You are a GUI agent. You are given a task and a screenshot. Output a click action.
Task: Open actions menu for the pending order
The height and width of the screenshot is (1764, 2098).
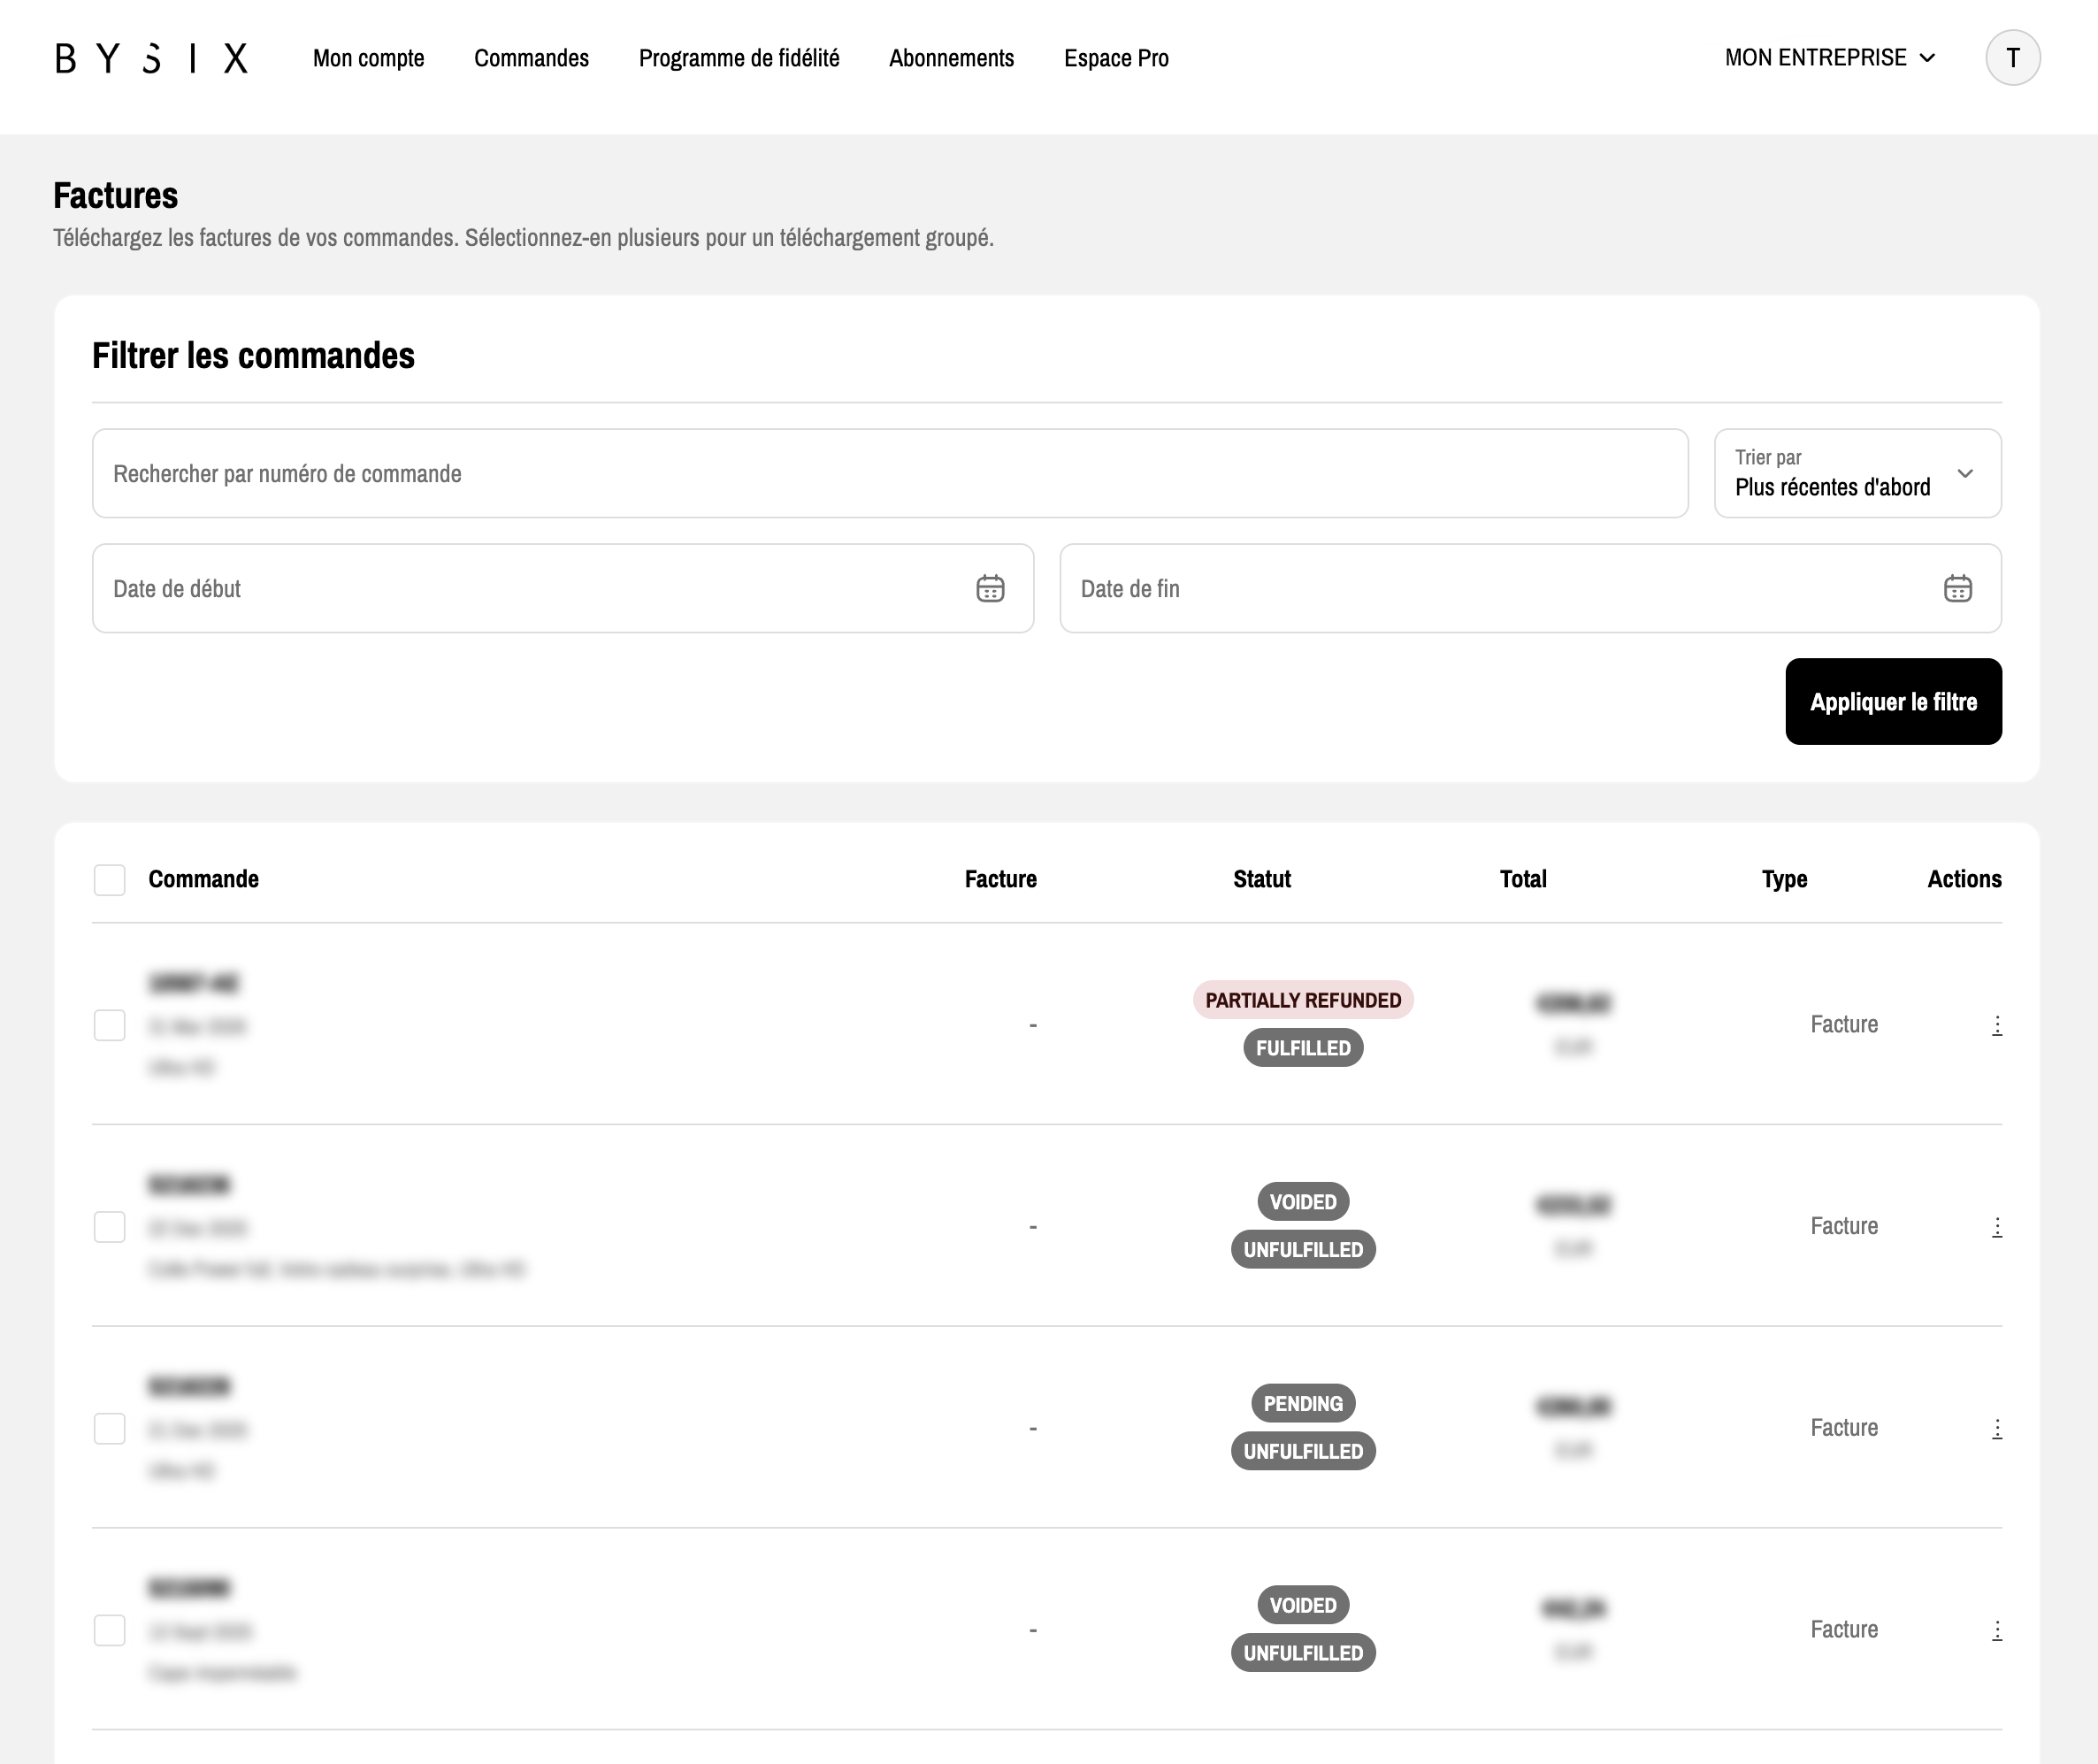(1996, 1428)
